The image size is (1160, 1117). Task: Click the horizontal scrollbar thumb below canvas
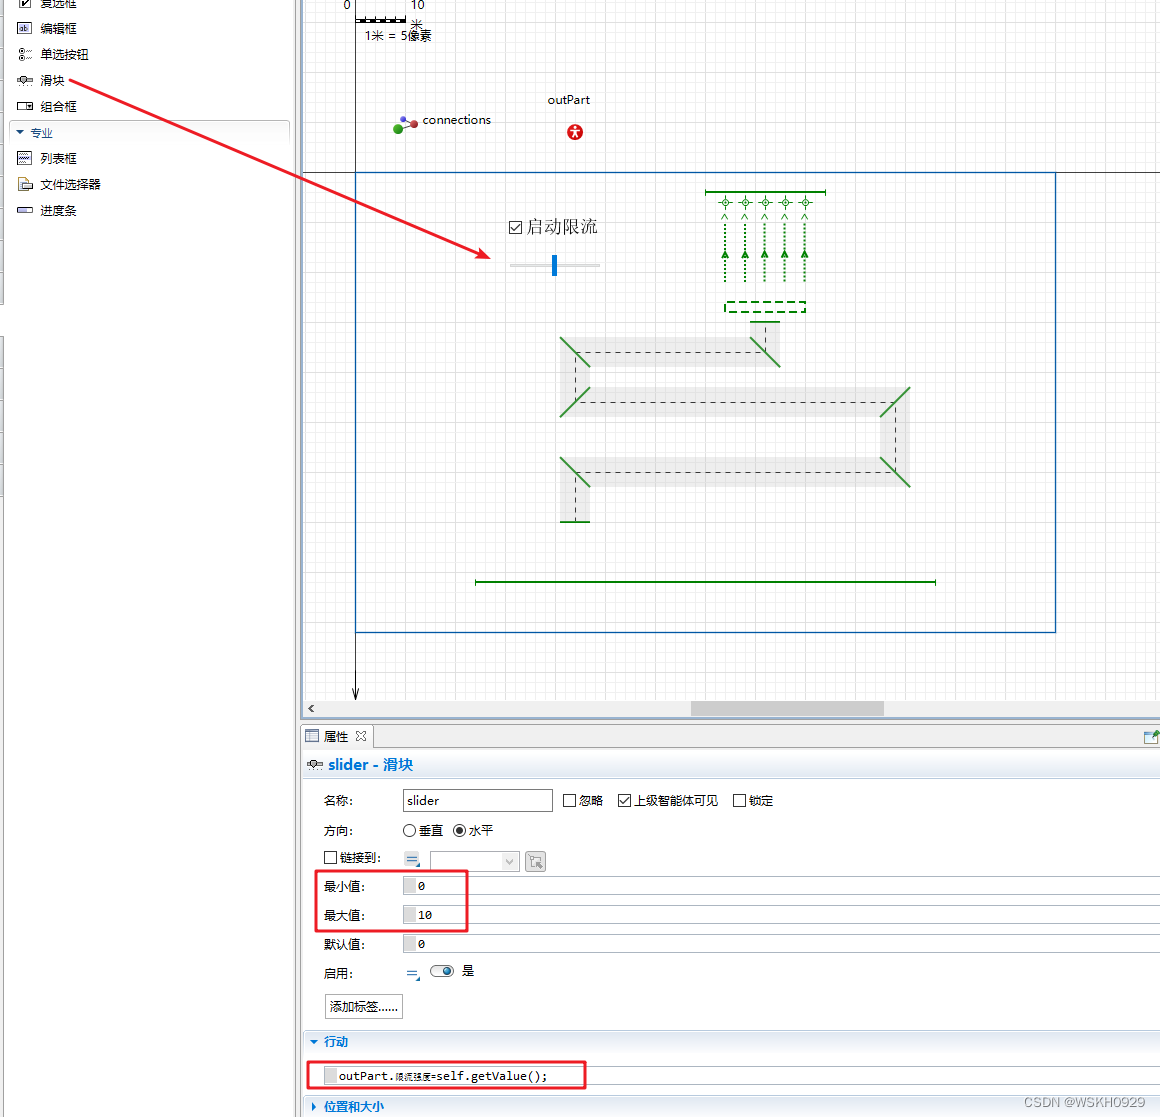787,709
